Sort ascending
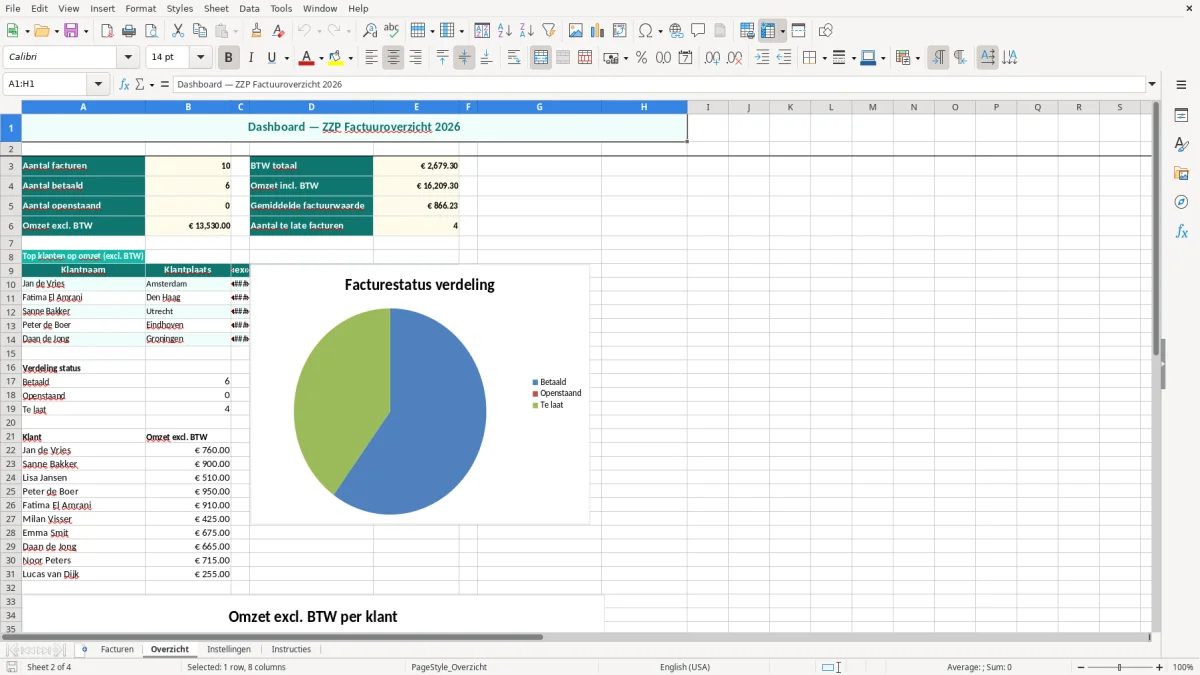 [505, 31]
